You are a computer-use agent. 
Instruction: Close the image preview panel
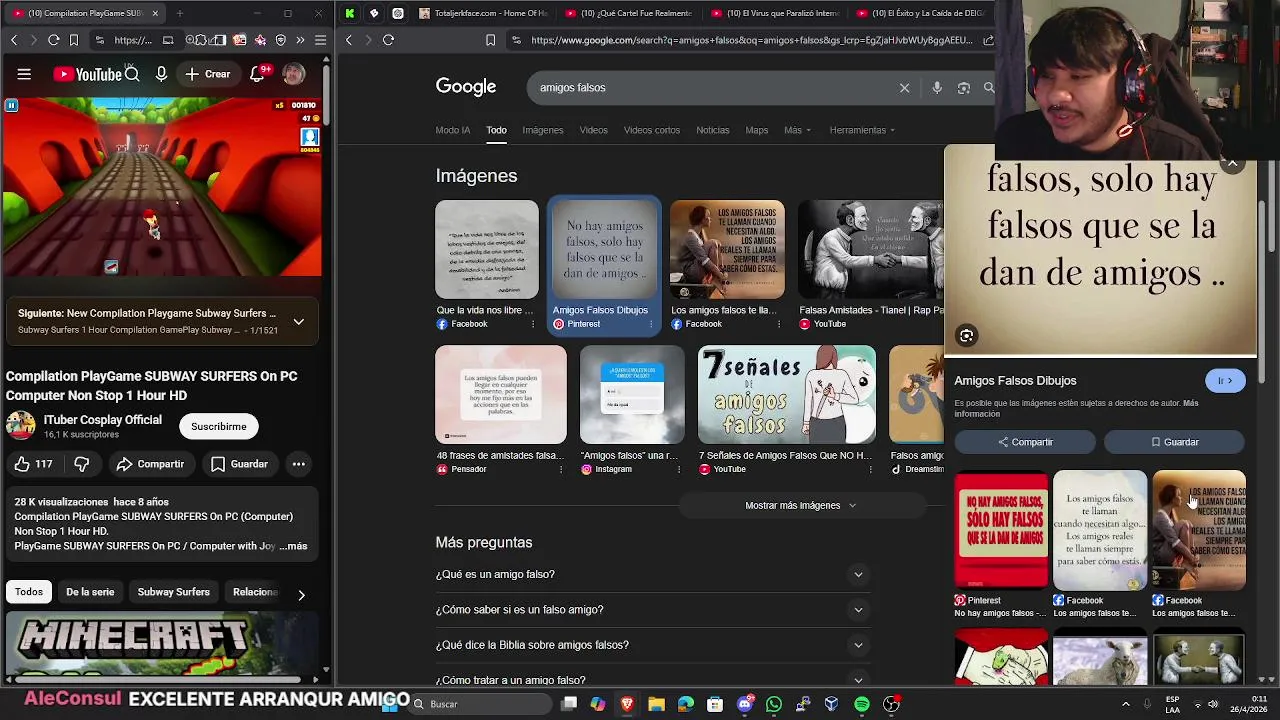[1233, 163]
